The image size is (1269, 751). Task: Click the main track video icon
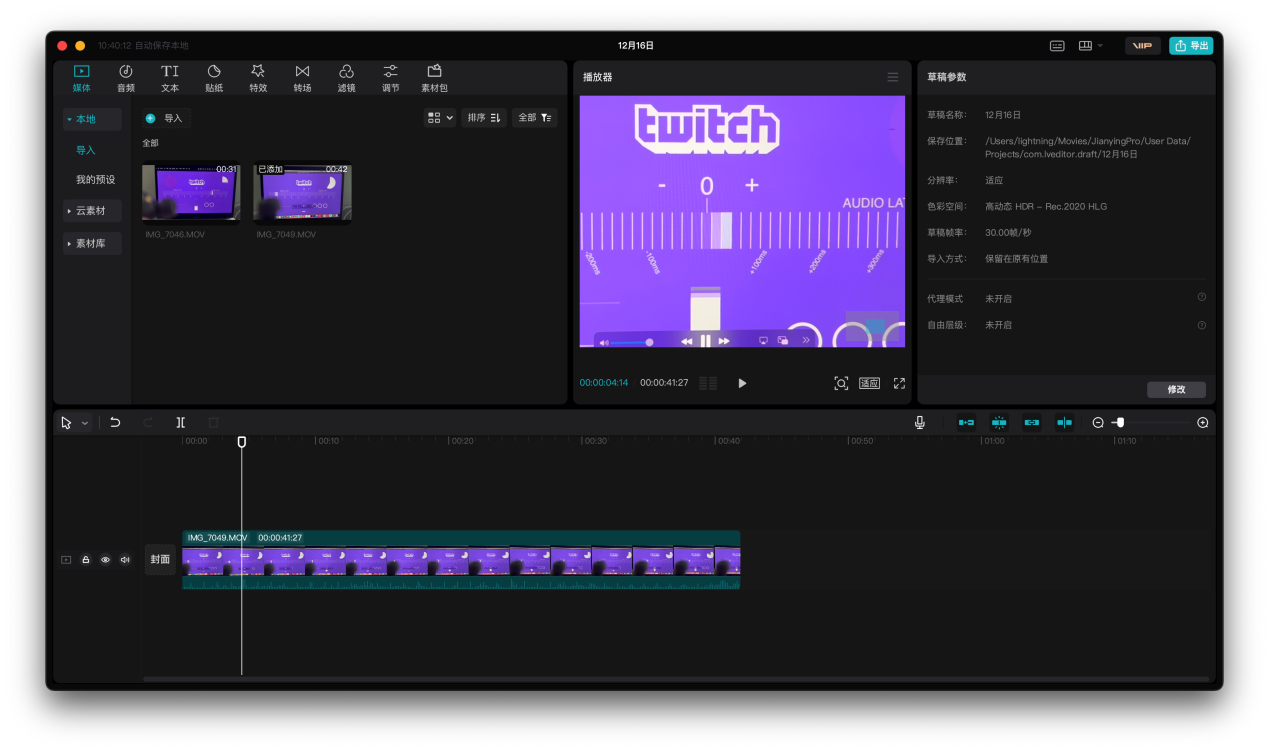(66, 560)
